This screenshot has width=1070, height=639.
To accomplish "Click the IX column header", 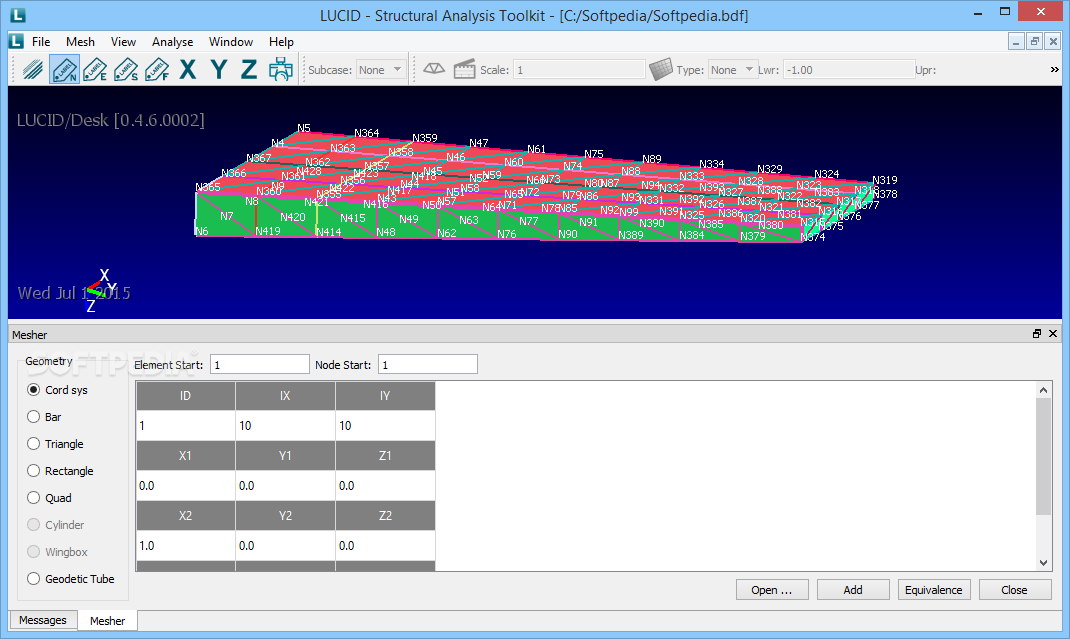I will tap(285, 396).
